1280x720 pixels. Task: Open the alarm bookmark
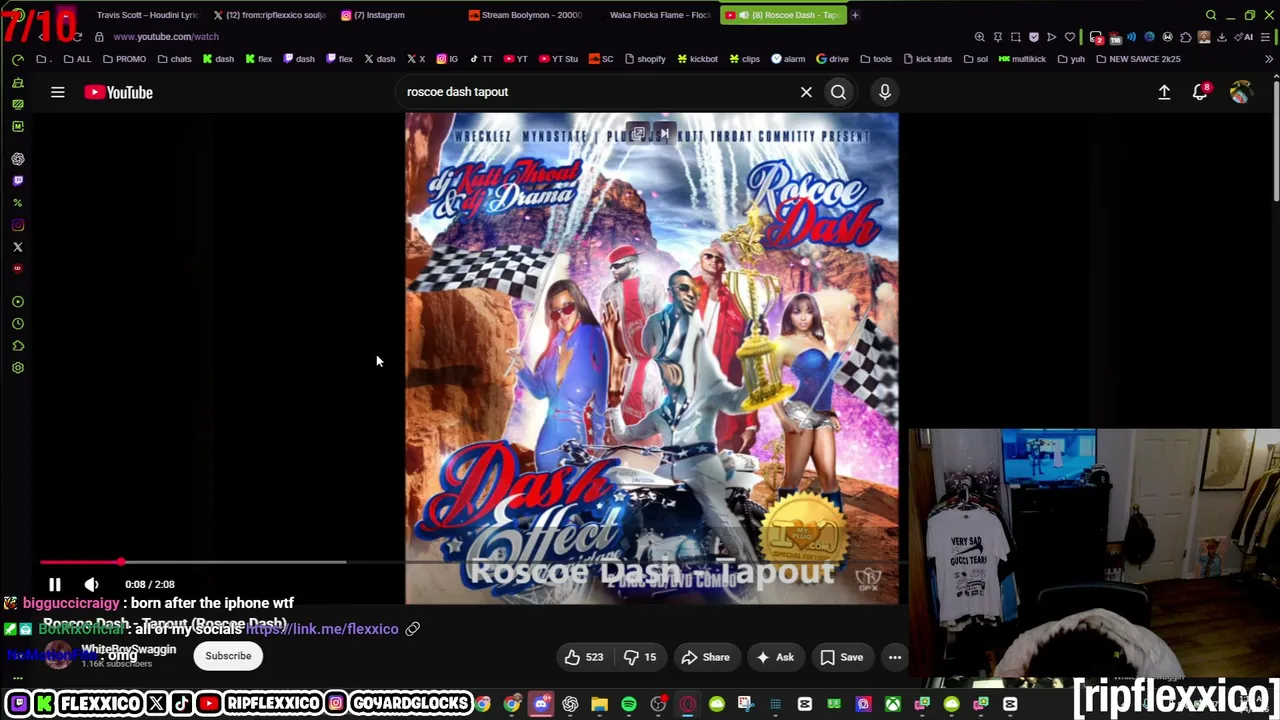coord(788,59)
